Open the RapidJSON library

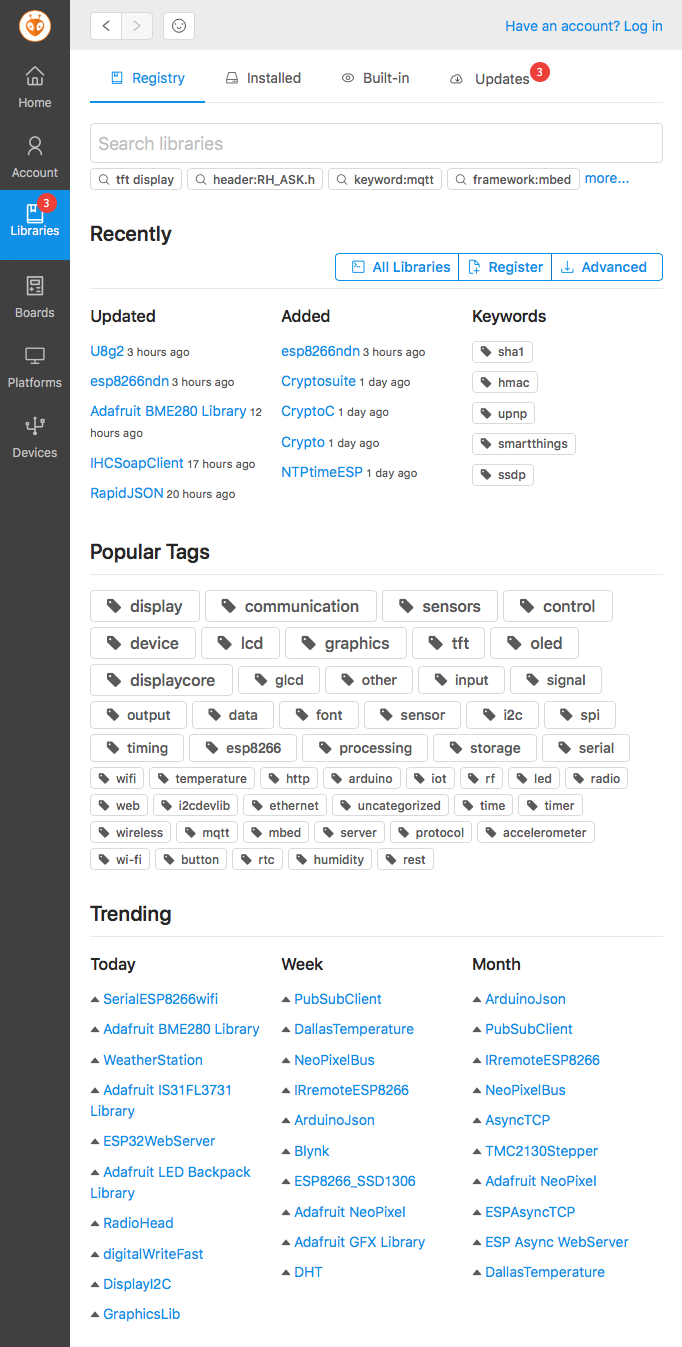pyautogui.click(x=127, y=493)
